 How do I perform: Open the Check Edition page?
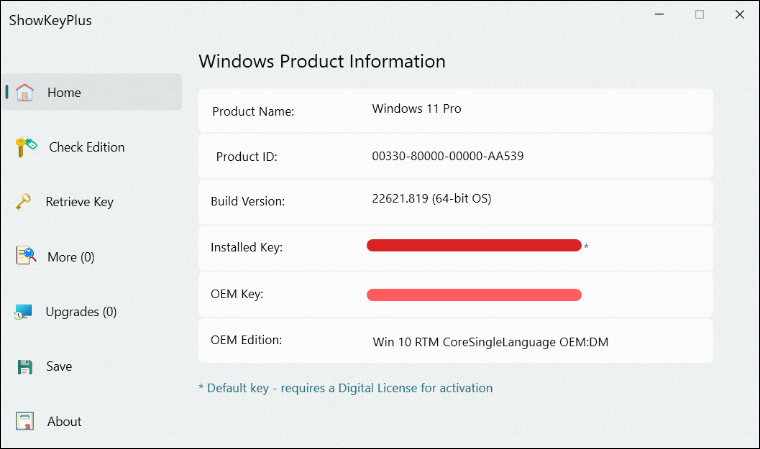point(87,147)
